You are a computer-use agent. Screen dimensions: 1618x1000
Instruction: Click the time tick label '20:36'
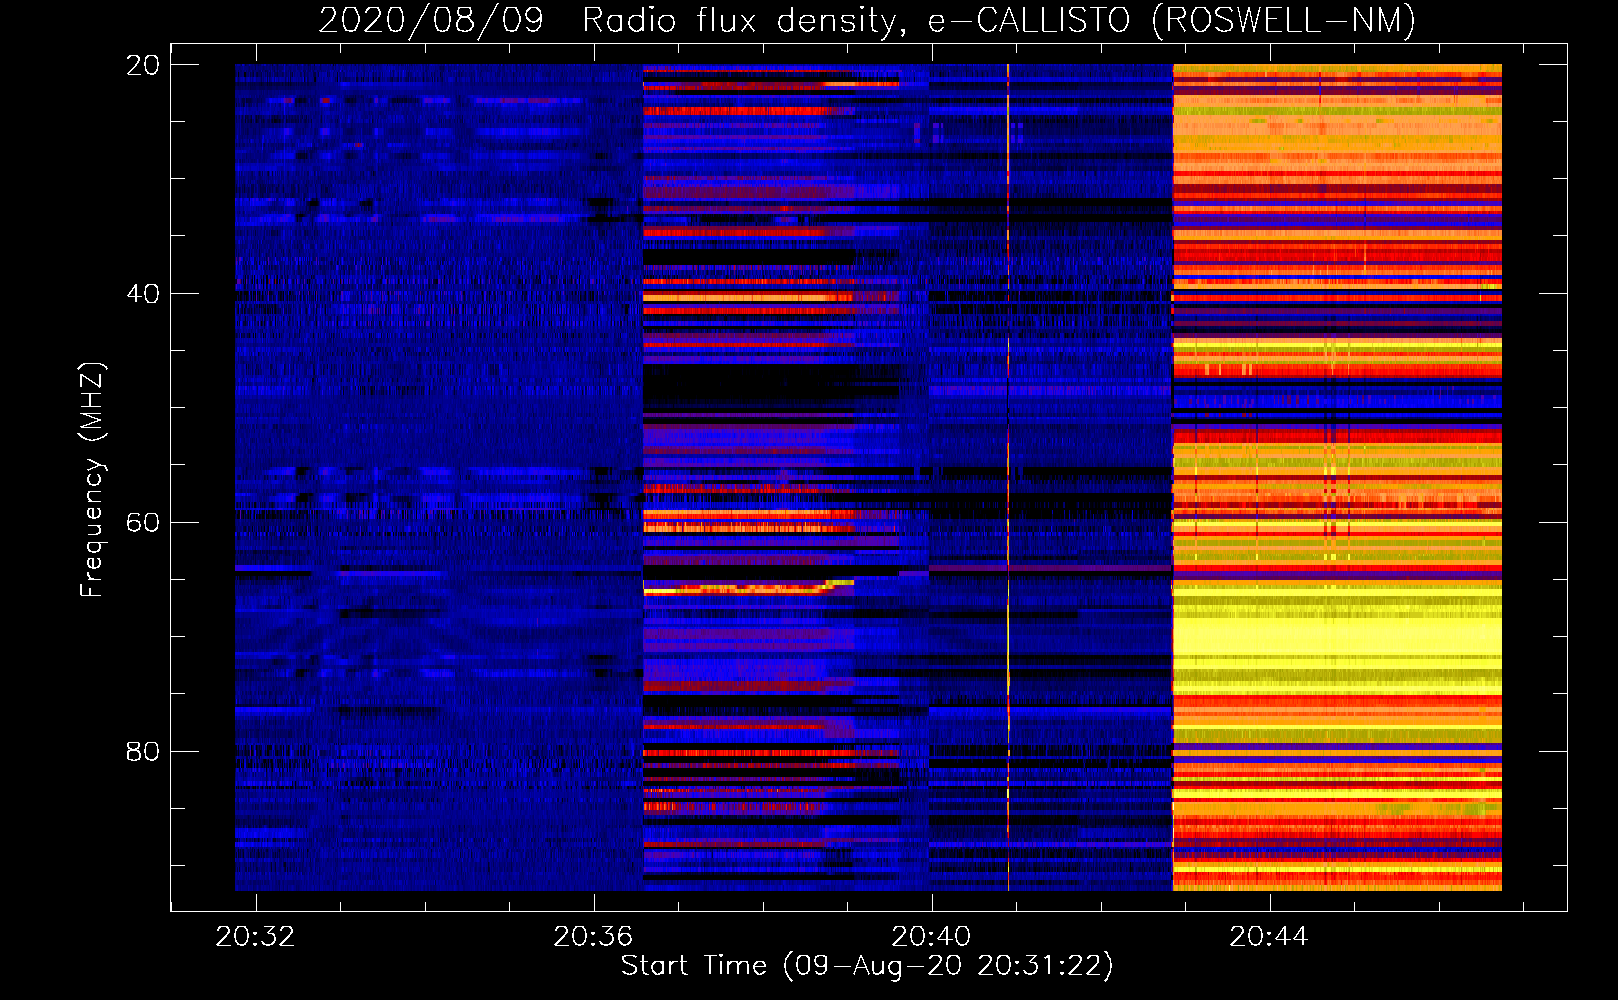coord(593,937)
